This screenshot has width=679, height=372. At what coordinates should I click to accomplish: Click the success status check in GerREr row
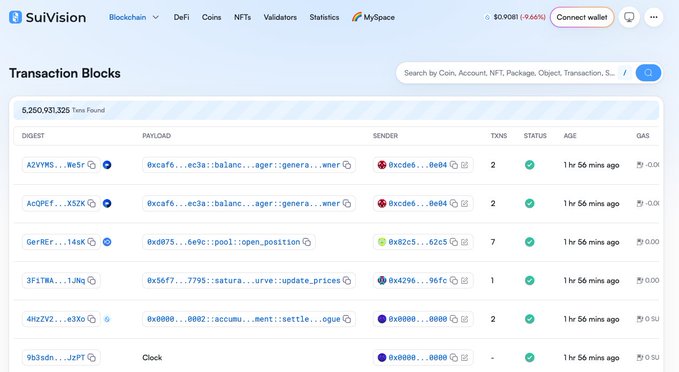pyautogui.click(x=530, y=242)
